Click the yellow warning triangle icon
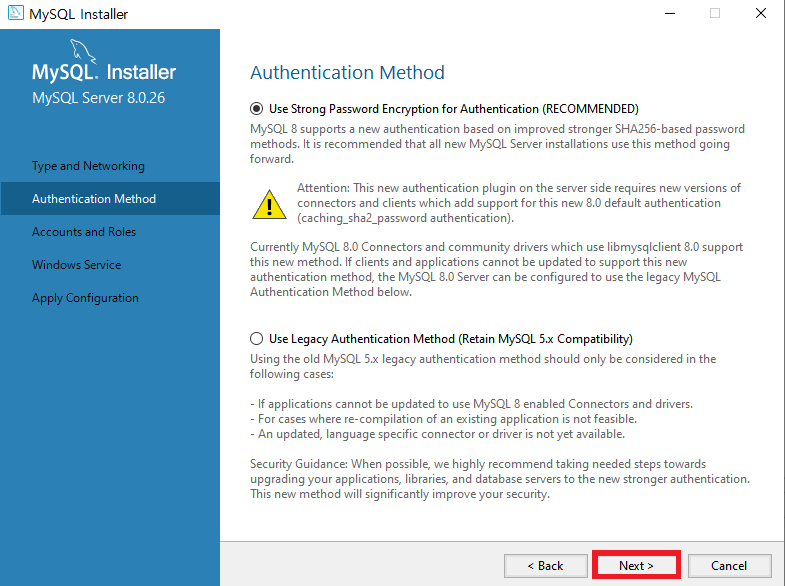The width and height of the screenshot is (785, 586). [x=269, y=205]
